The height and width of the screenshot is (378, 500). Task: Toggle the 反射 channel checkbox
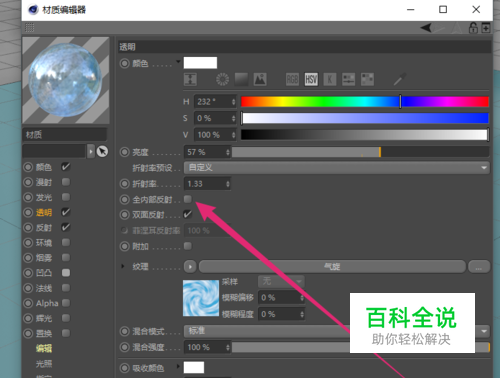coord(66,227)
